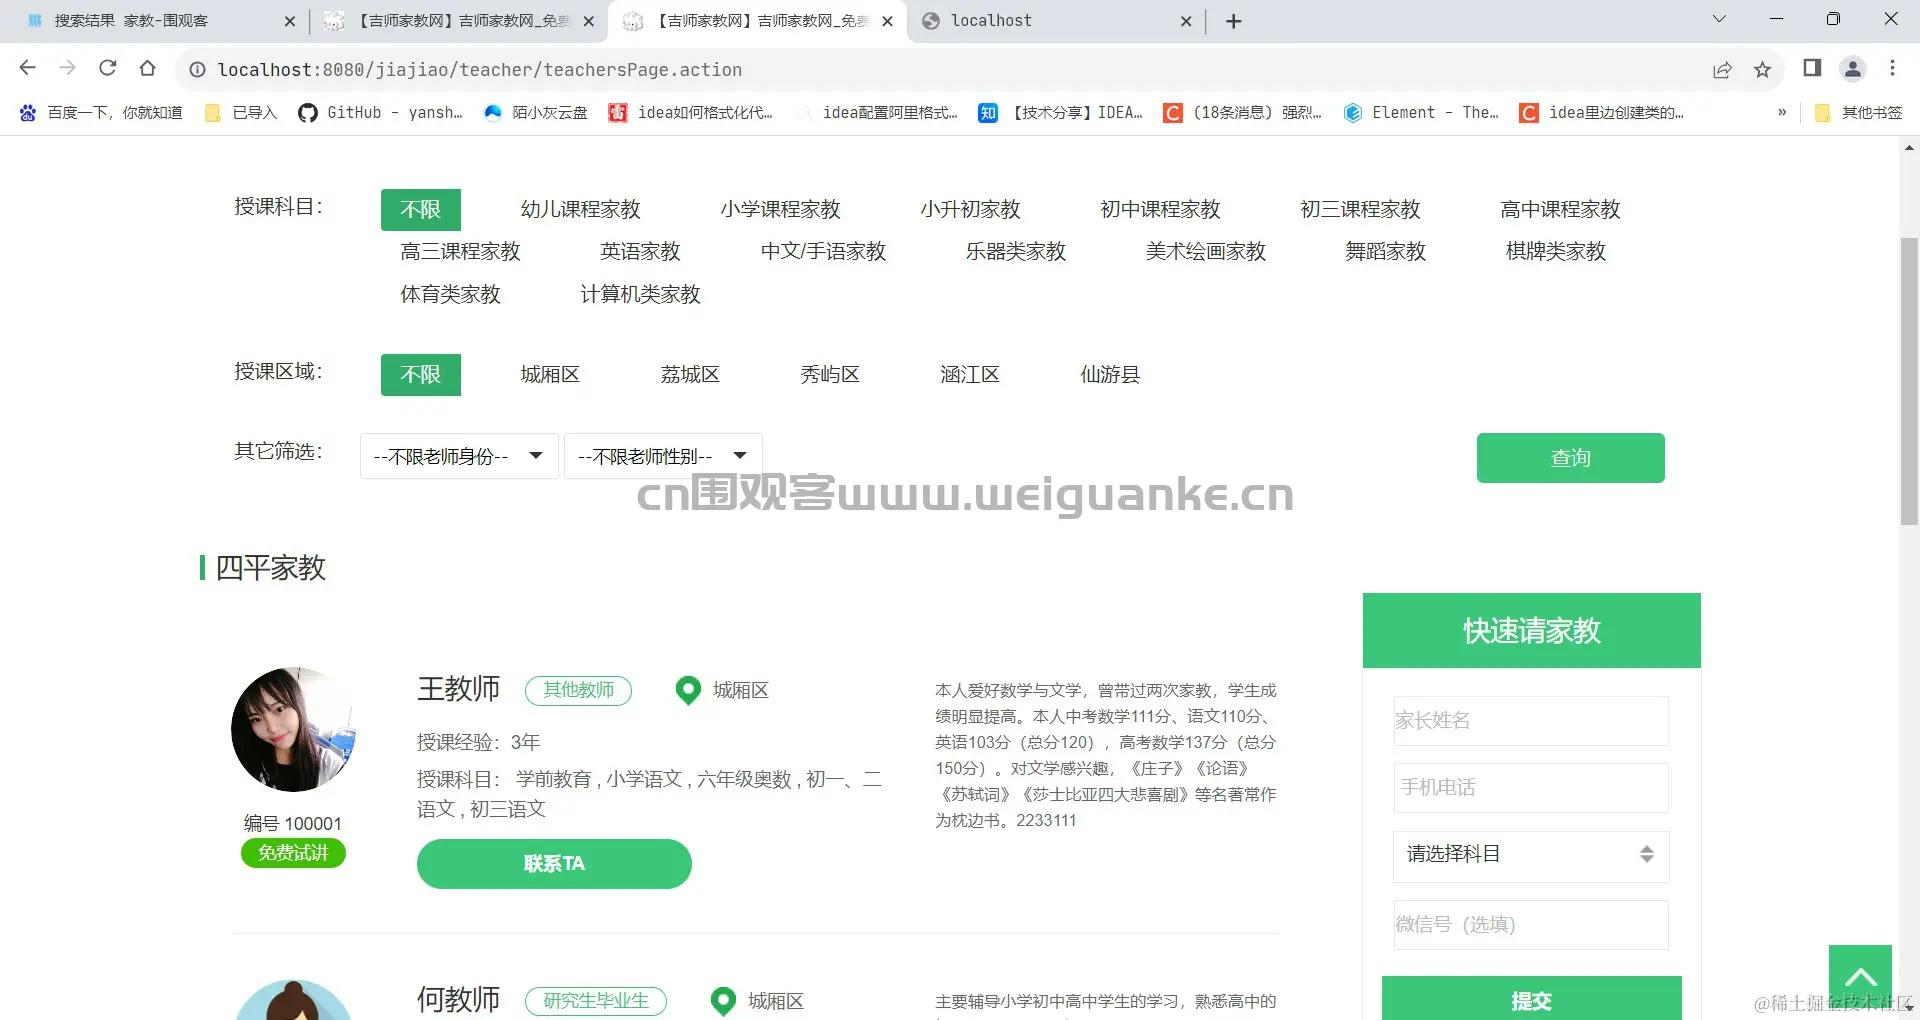Filter area by 城厢区
1920x1020 pixels.
[x=551, y=375]
